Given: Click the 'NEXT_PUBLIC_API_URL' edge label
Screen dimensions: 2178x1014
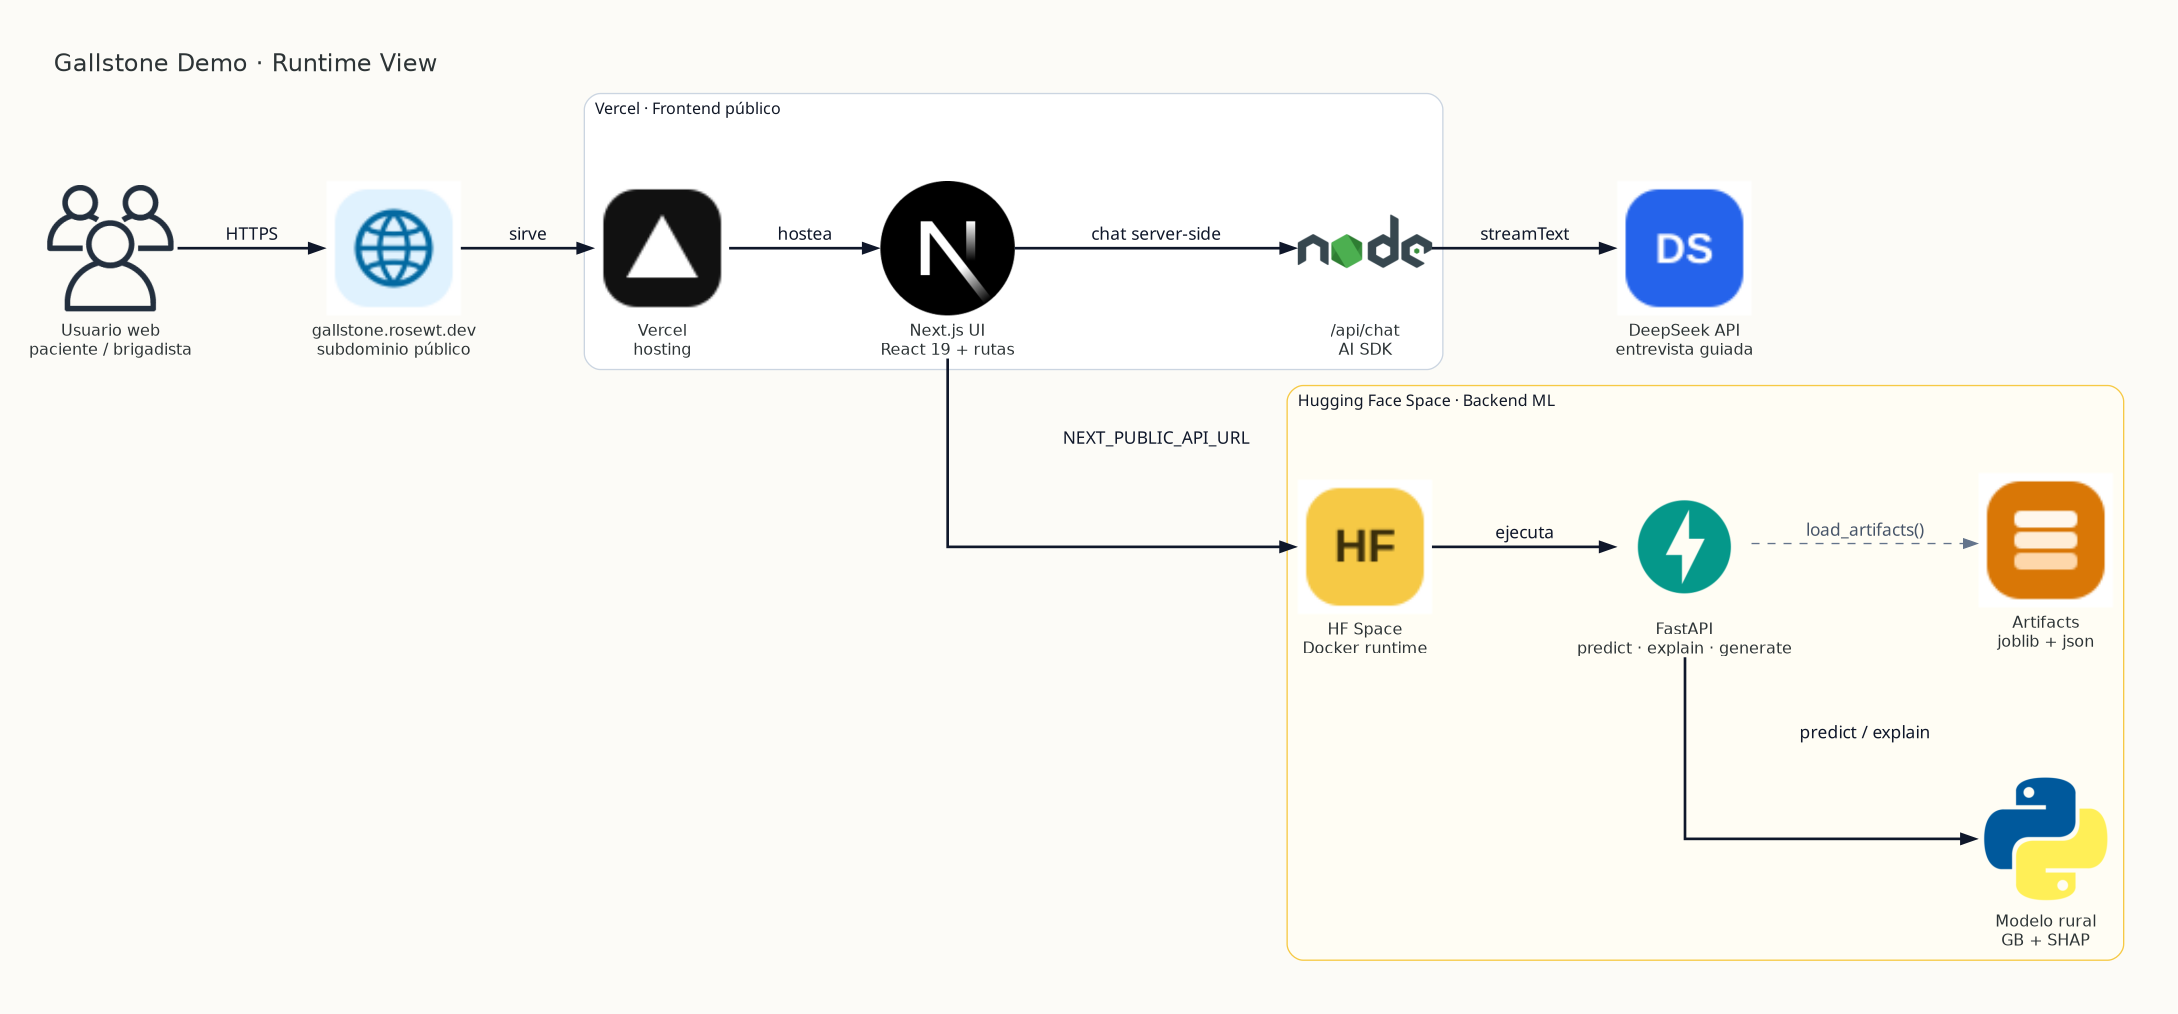Looking at the screenshot, I should click(x=1155, y=437).
